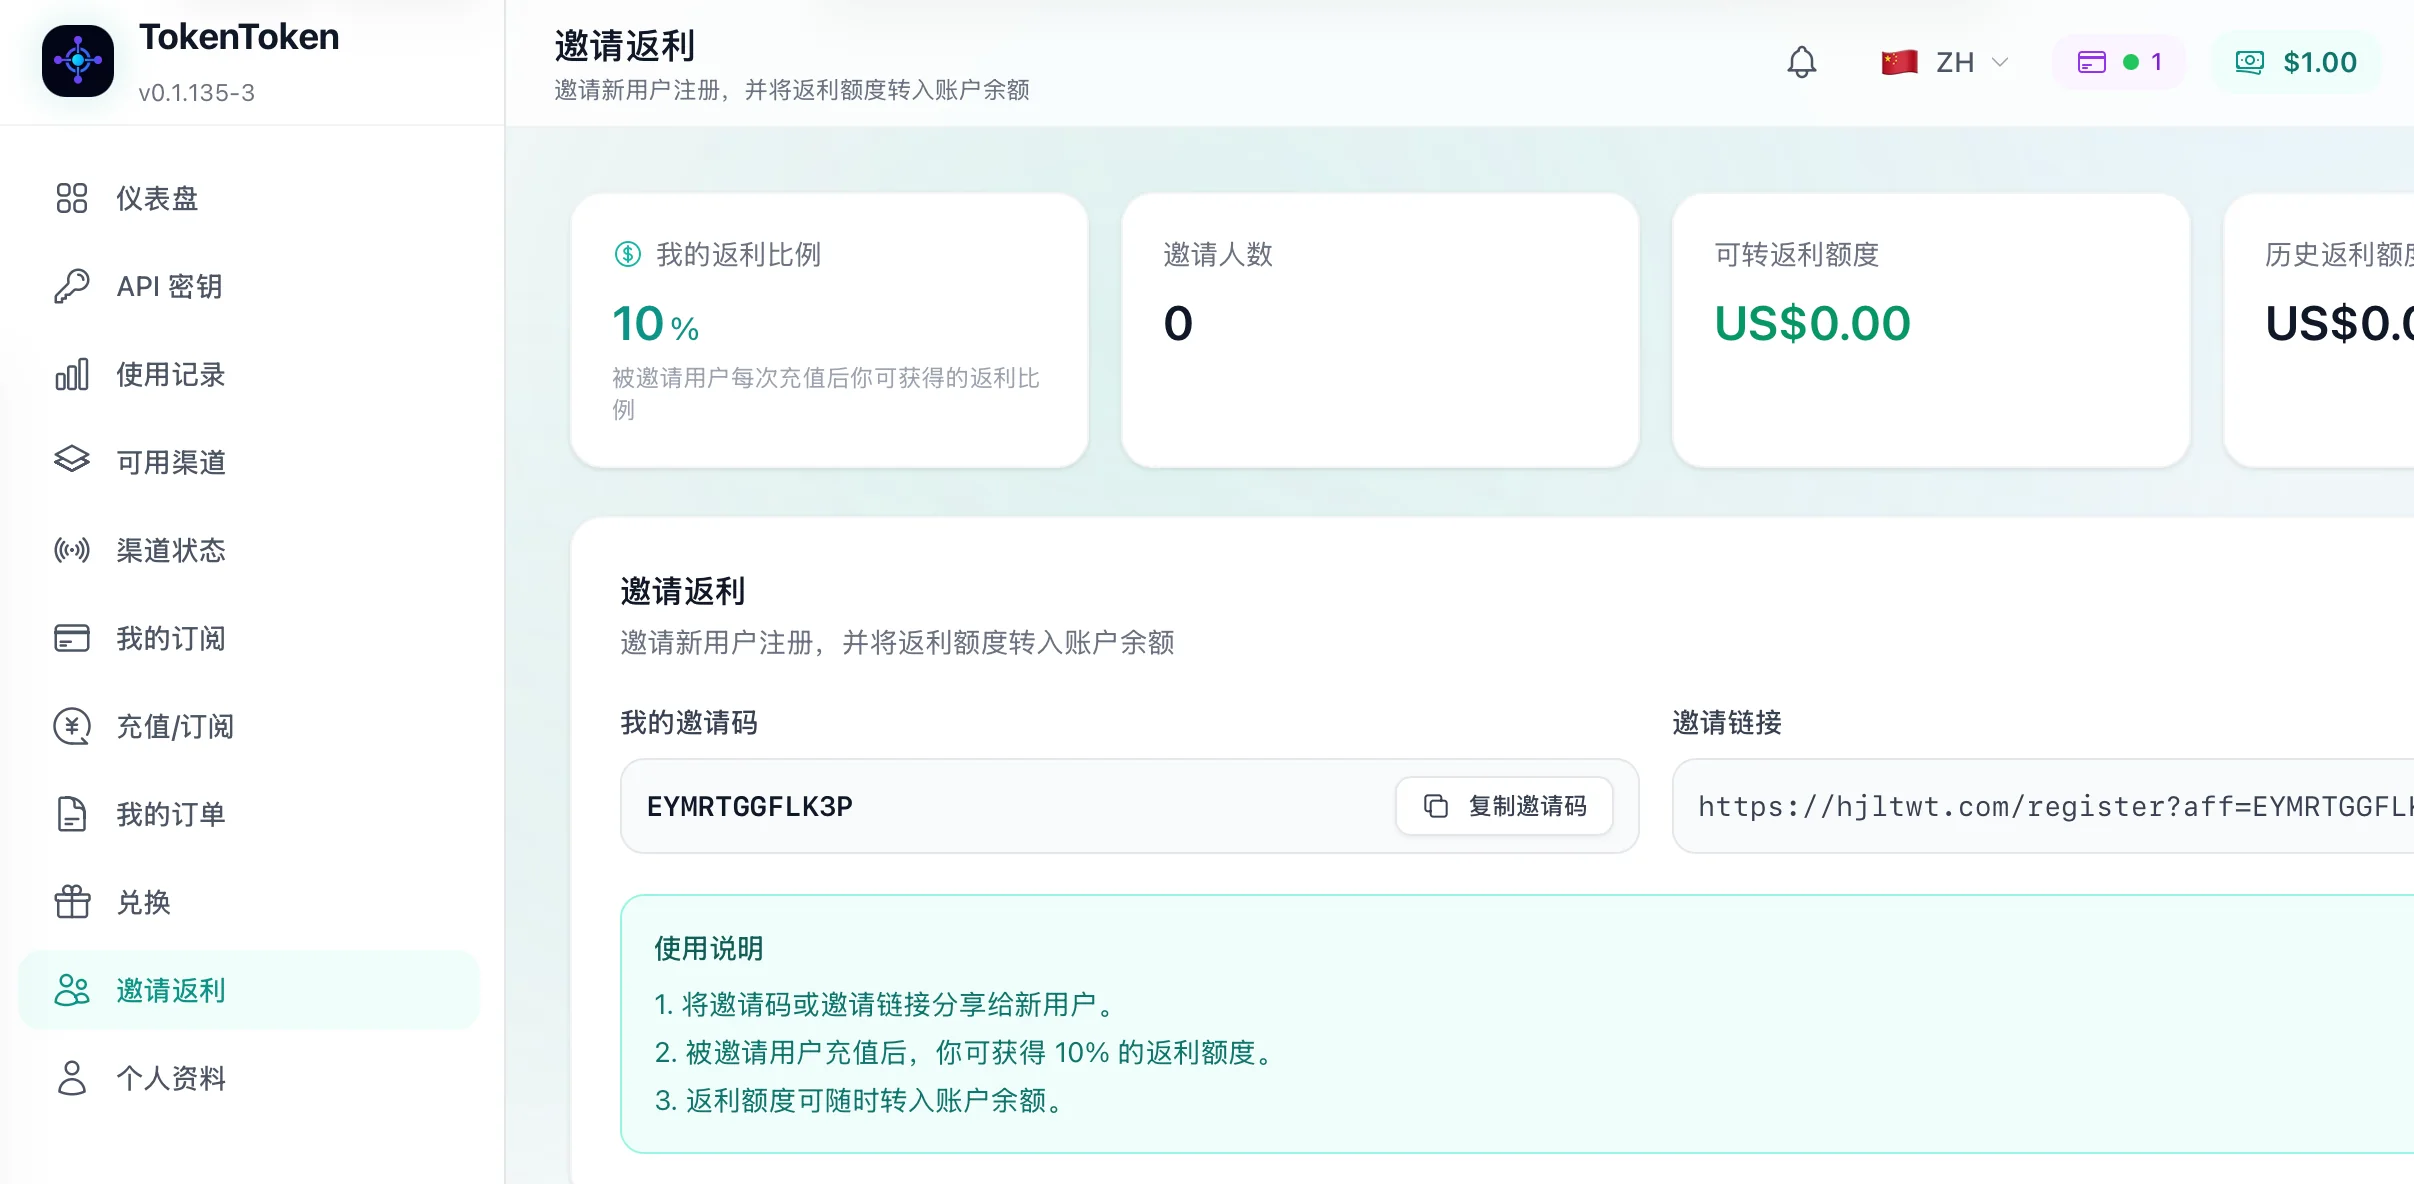The height and width of the screenshot is (1184, 2414).
Task: Click the China flag icon
Action: point(1899,62)
